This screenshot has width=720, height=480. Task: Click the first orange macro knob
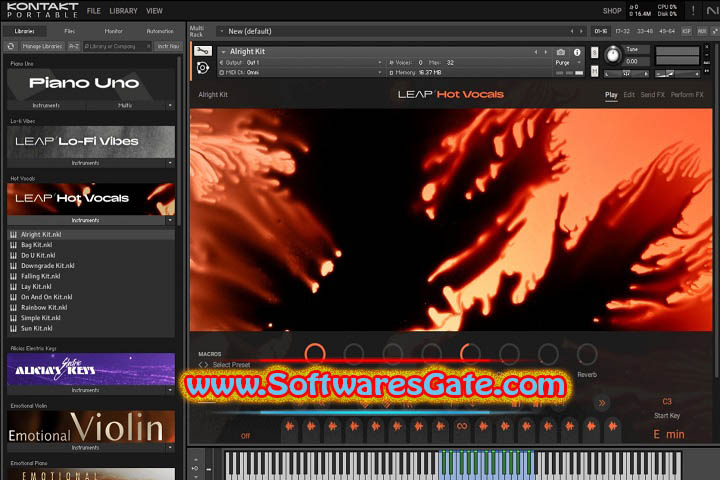[x=315, y=354]
